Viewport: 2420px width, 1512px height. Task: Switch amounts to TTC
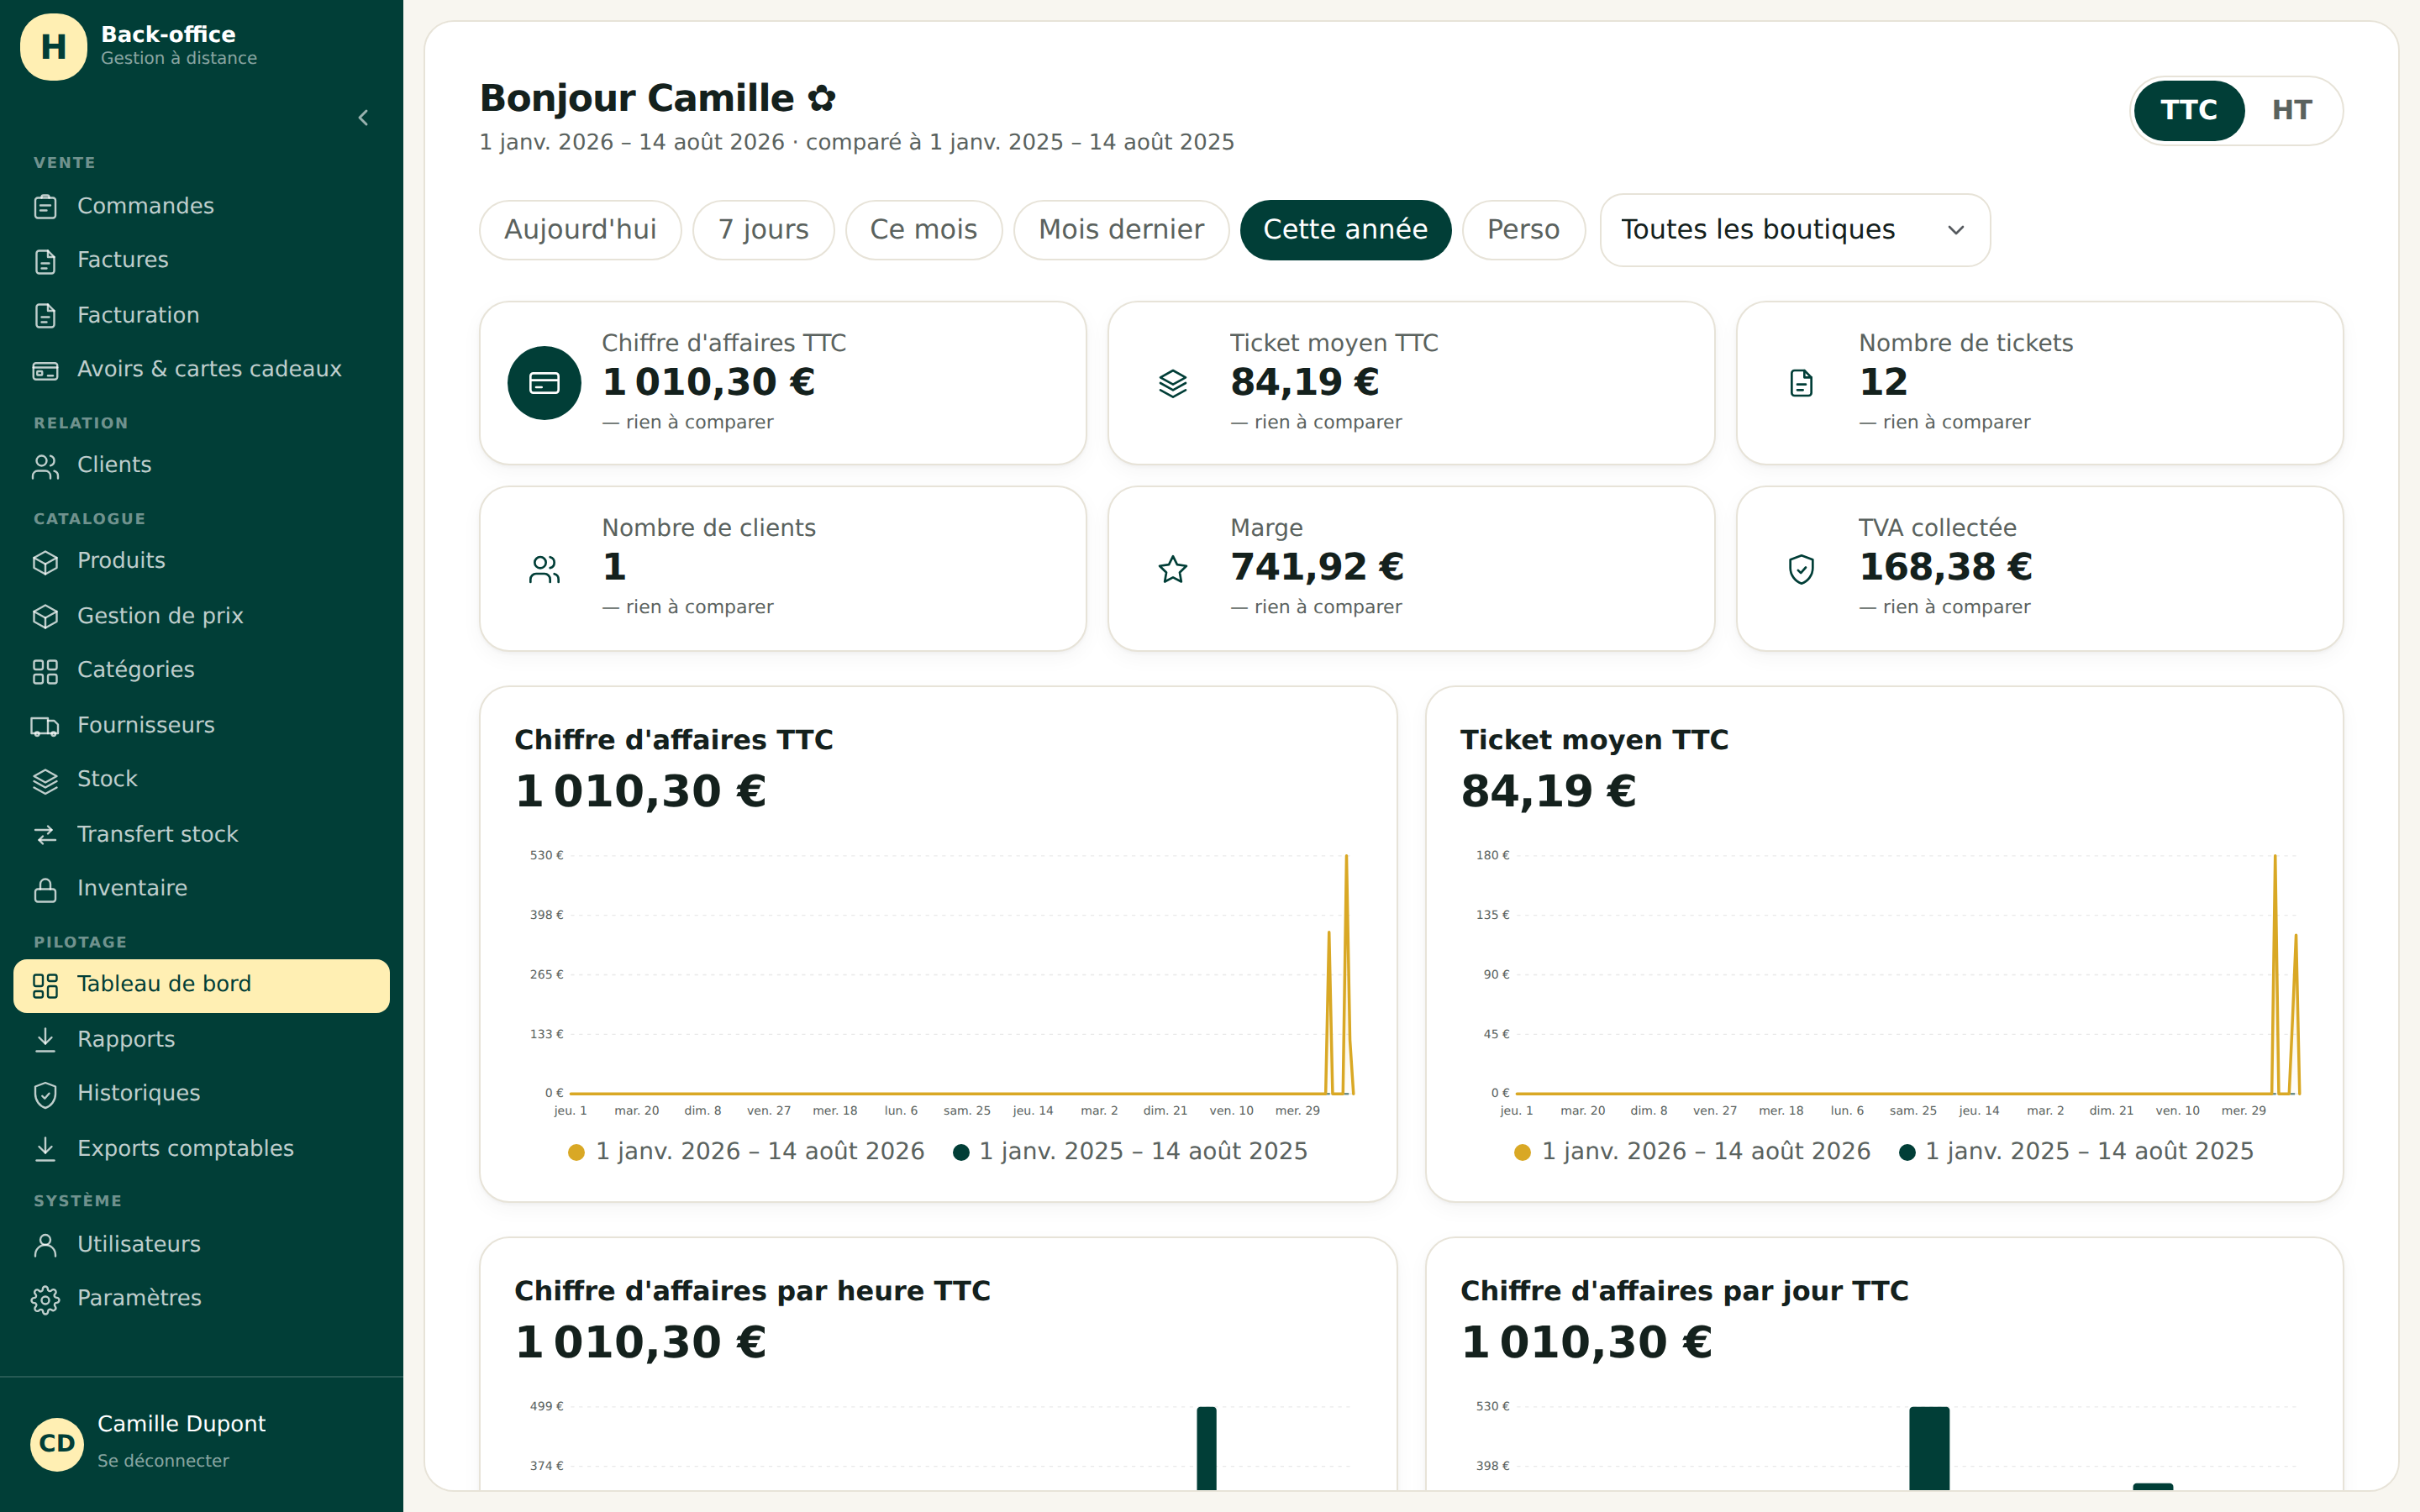click(2188, 110)
